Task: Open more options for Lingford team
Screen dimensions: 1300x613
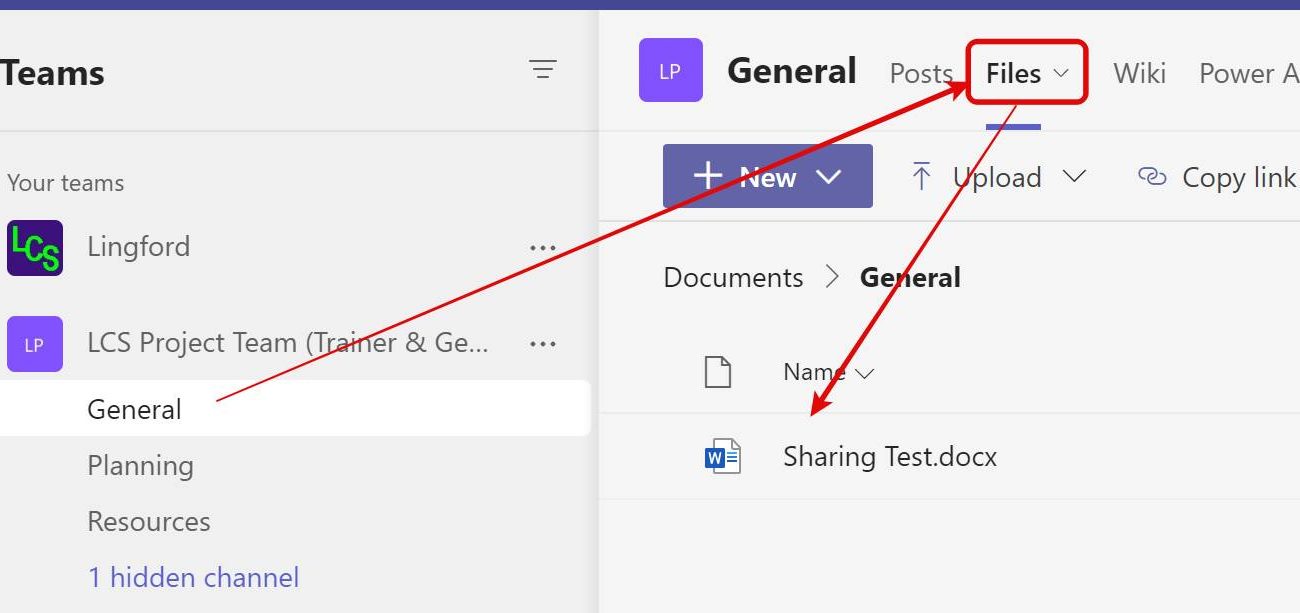Action: coord(543,248)
